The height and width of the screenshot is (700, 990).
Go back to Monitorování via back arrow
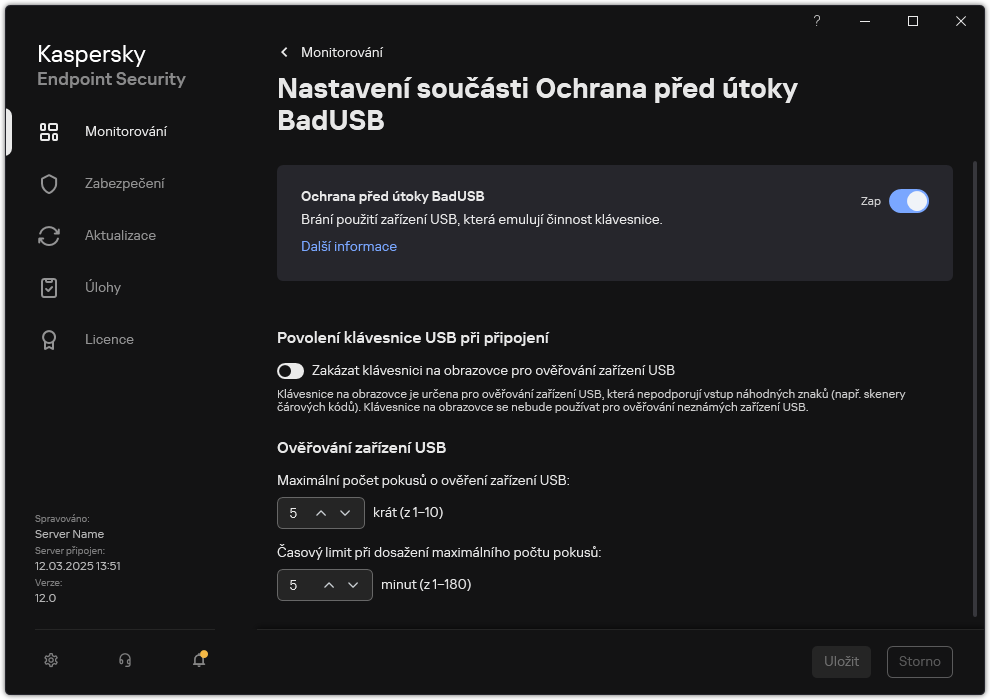284,52
